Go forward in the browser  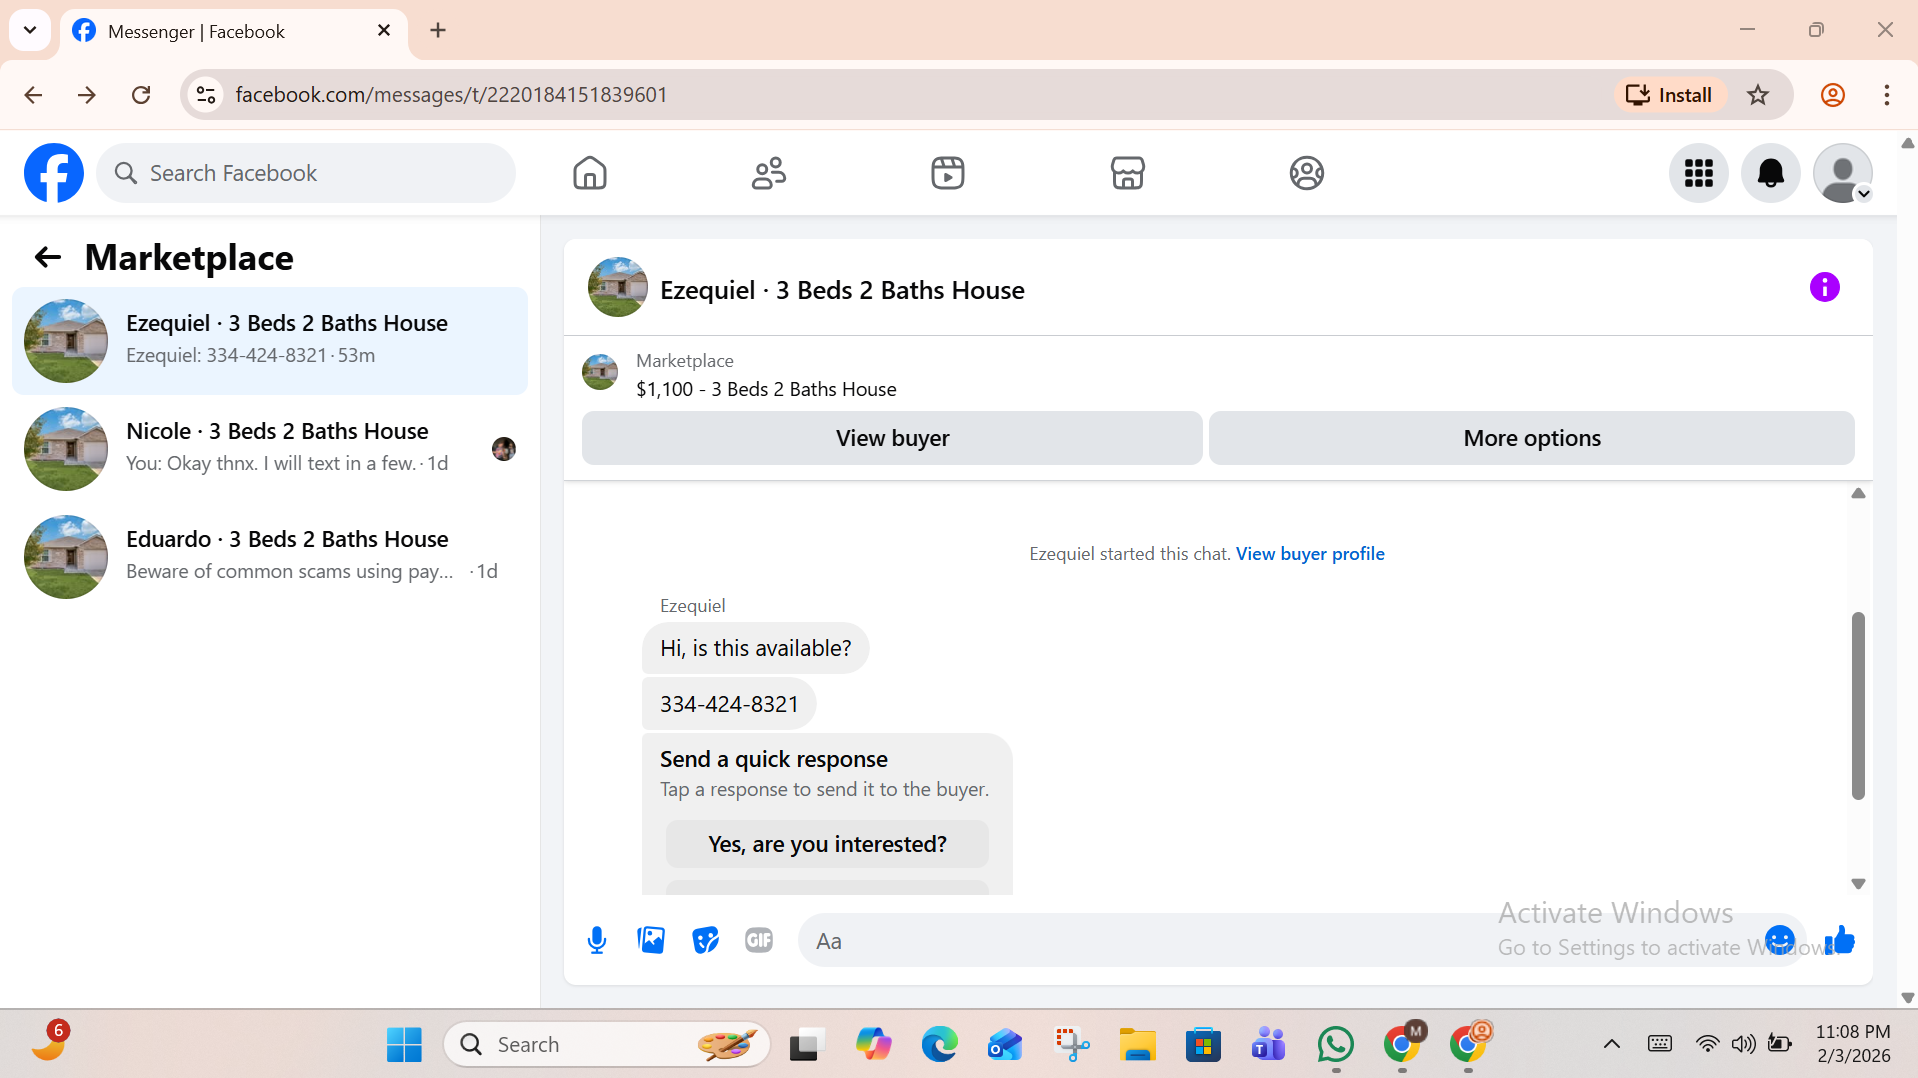[87, 95]
